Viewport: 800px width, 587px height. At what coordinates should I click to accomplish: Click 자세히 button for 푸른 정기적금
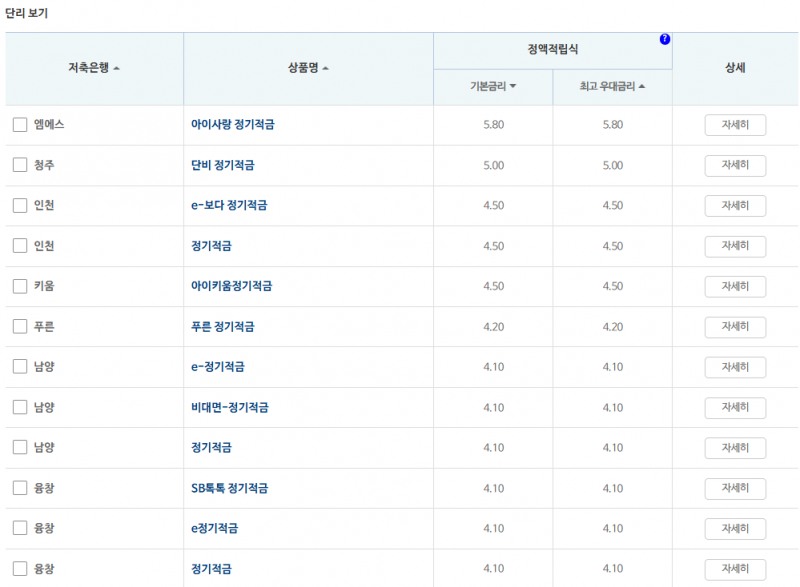[x=735, y=326]
